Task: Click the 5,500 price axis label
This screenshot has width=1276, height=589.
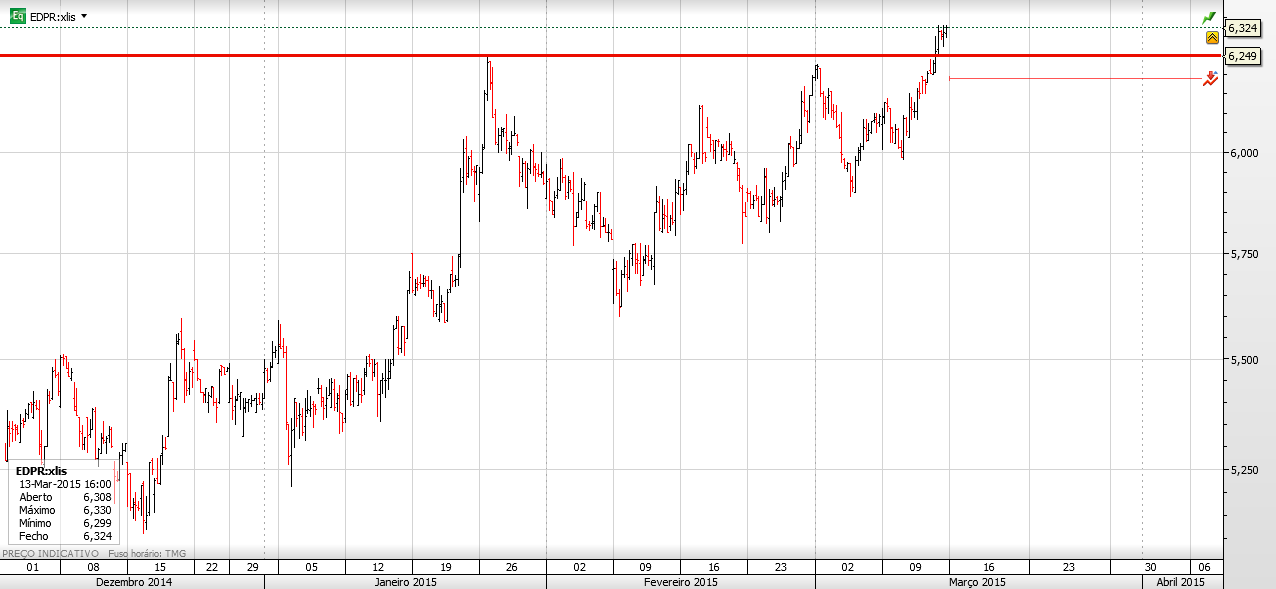Action: [1243, 359]
